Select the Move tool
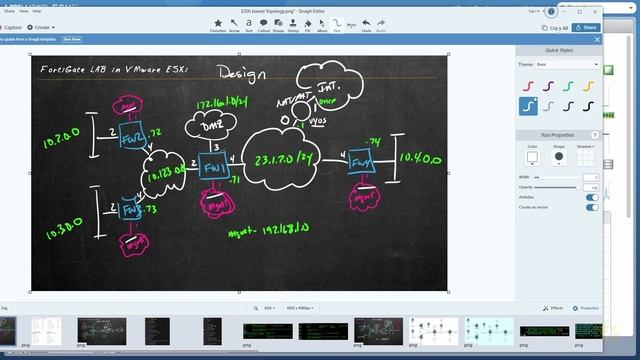 pyautogui.click(x=322, y=25)
